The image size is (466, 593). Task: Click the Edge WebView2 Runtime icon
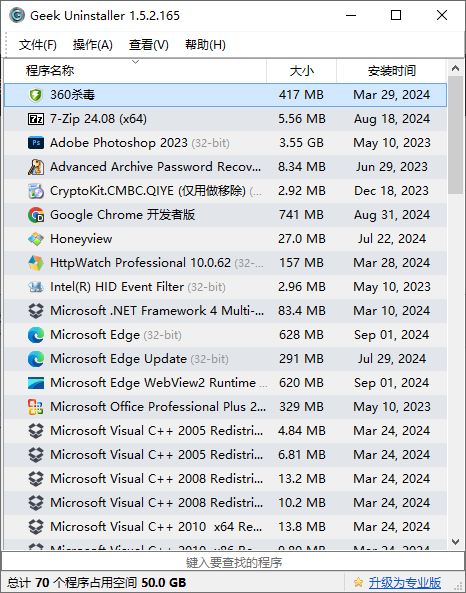(36, 383)
